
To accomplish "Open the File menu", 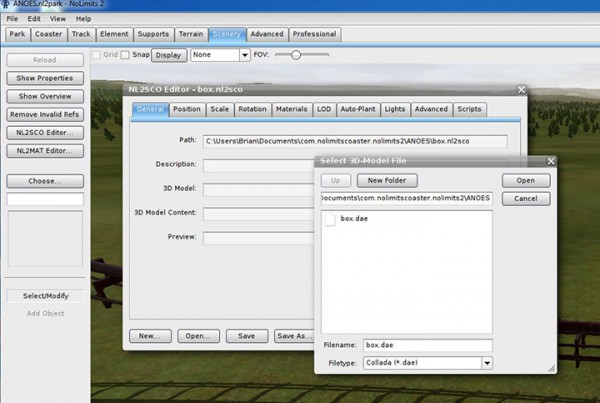I will 13,18.
